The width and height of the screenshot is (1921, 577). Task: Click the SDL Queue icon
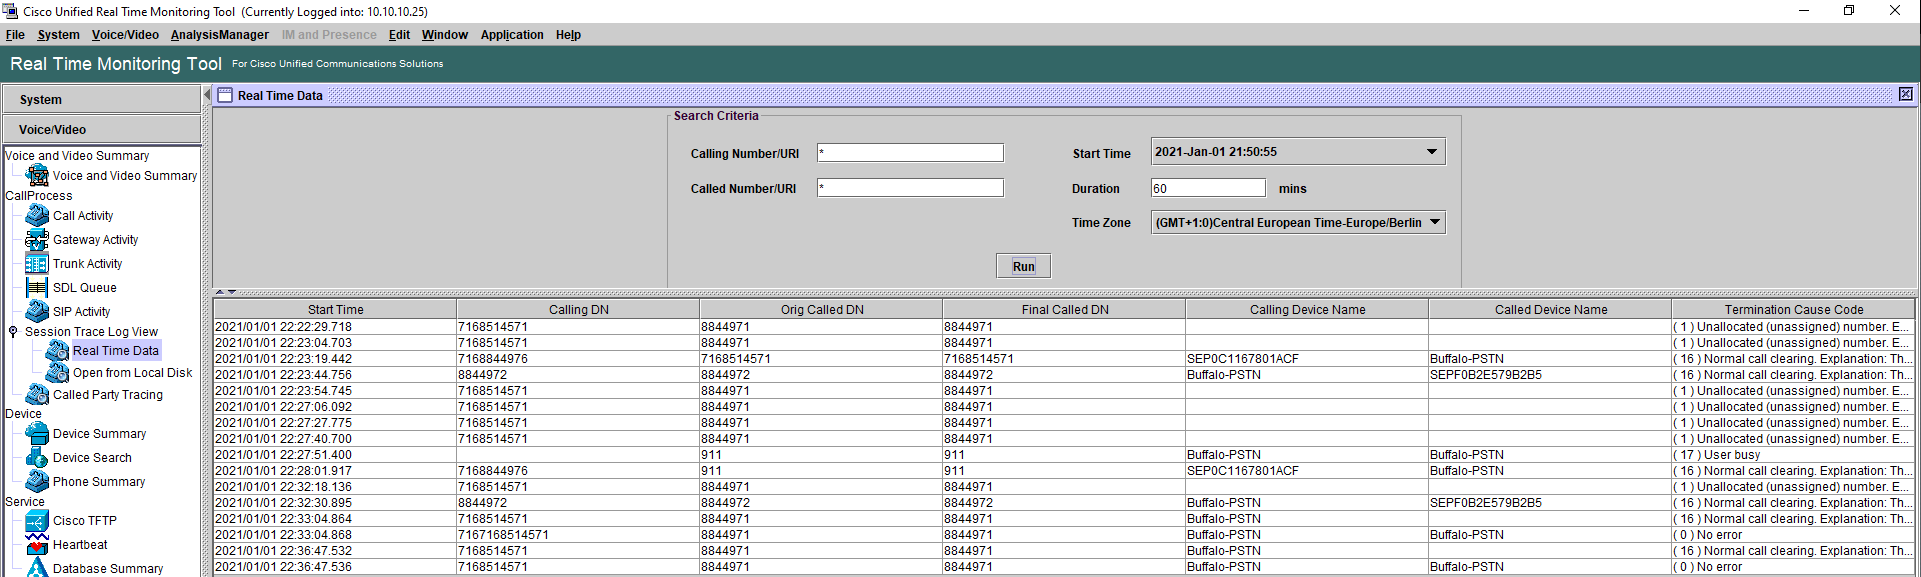tap(37, 287)
